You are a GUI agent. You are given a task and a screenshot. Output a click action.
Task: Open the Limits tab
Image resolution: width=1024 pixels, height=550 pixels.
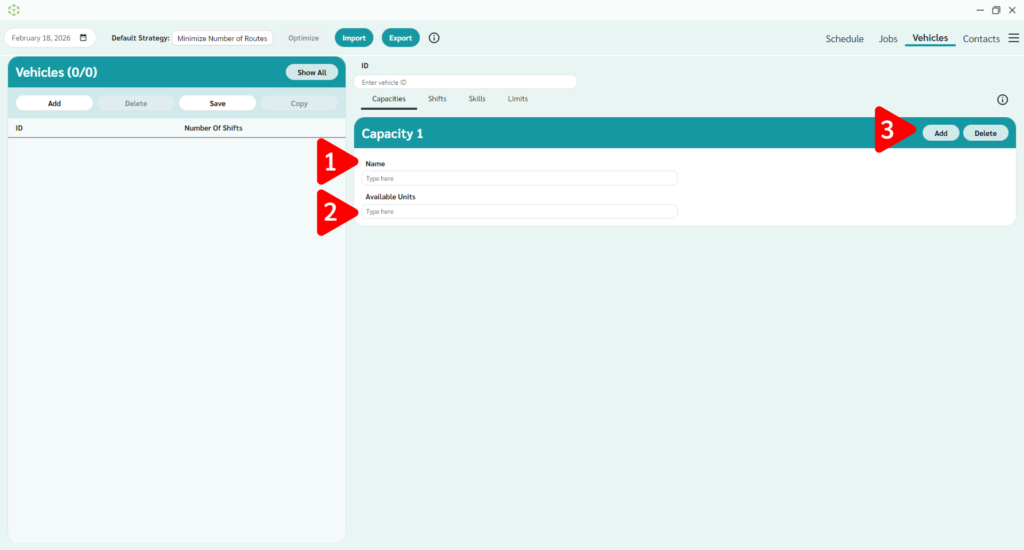pyautogui.click(x=517, y=99)
